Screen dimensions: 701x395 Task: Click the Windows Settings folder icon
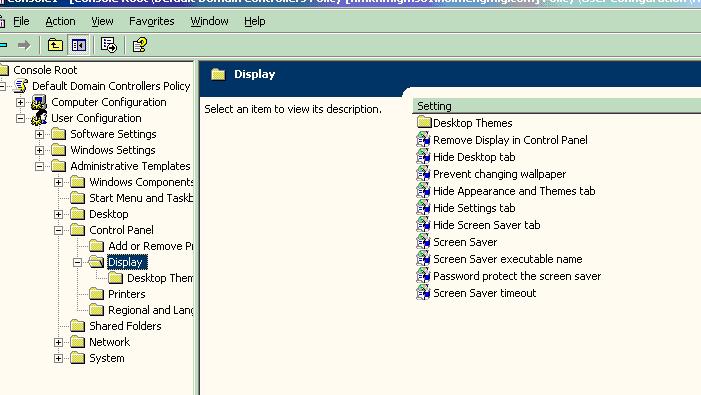(x=58, y=150)
